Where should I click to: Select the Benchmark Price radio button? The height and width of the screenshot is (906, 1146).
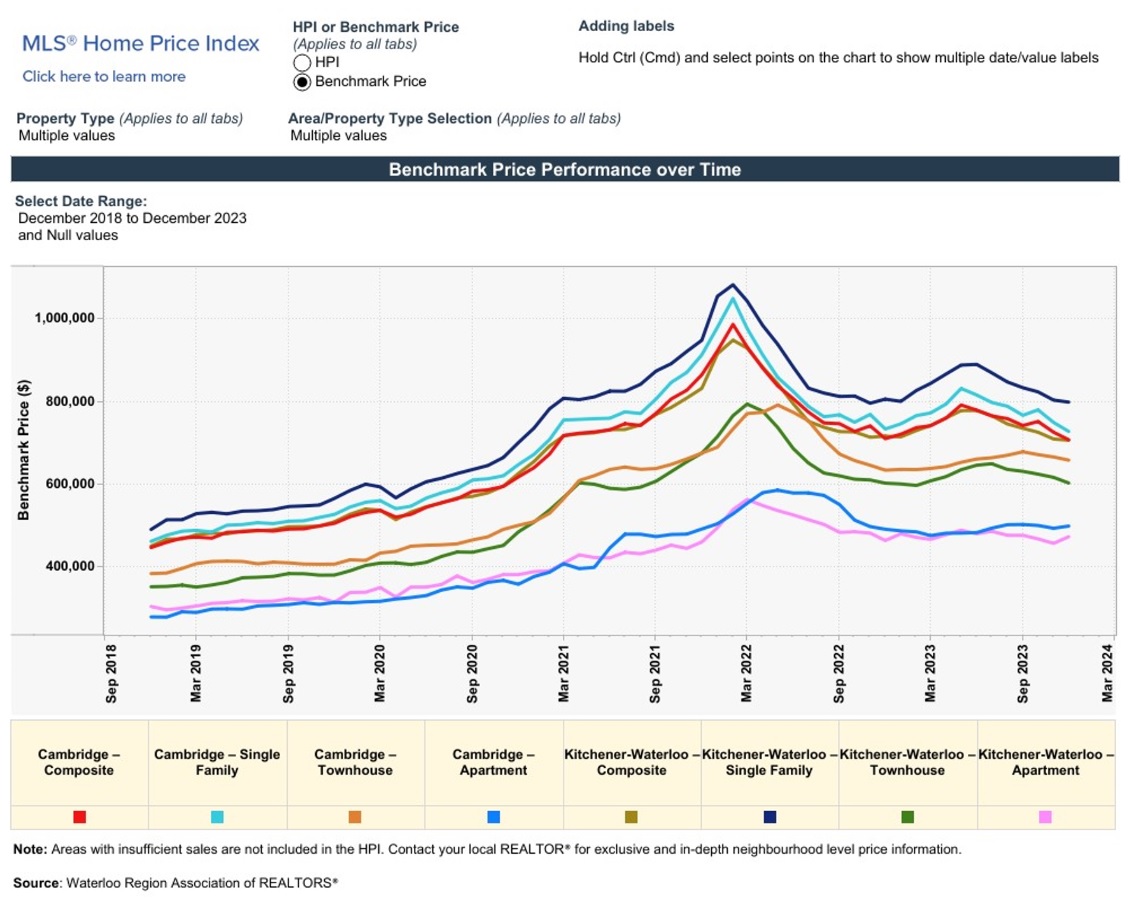click(x=301, y=81)
